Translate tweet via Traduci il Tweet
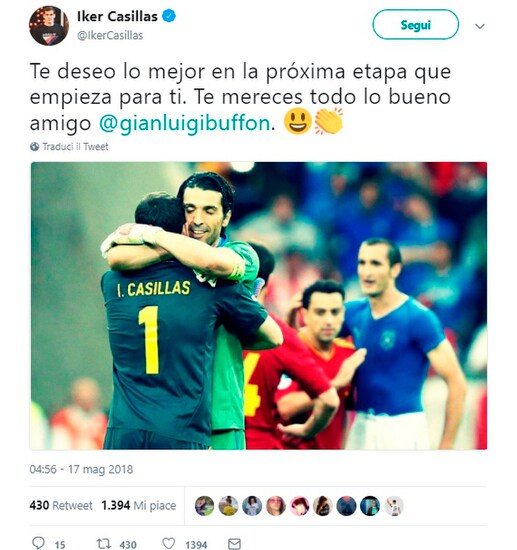This screenshot has height=550, width=517. coord(75,147)
